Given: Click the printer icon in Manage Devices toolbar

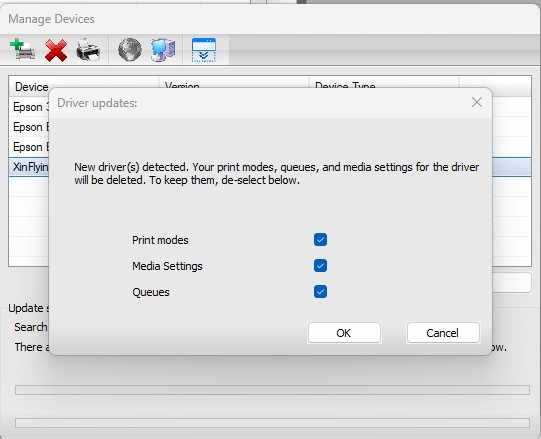Looking at the screenshot, I should (88, 50).
